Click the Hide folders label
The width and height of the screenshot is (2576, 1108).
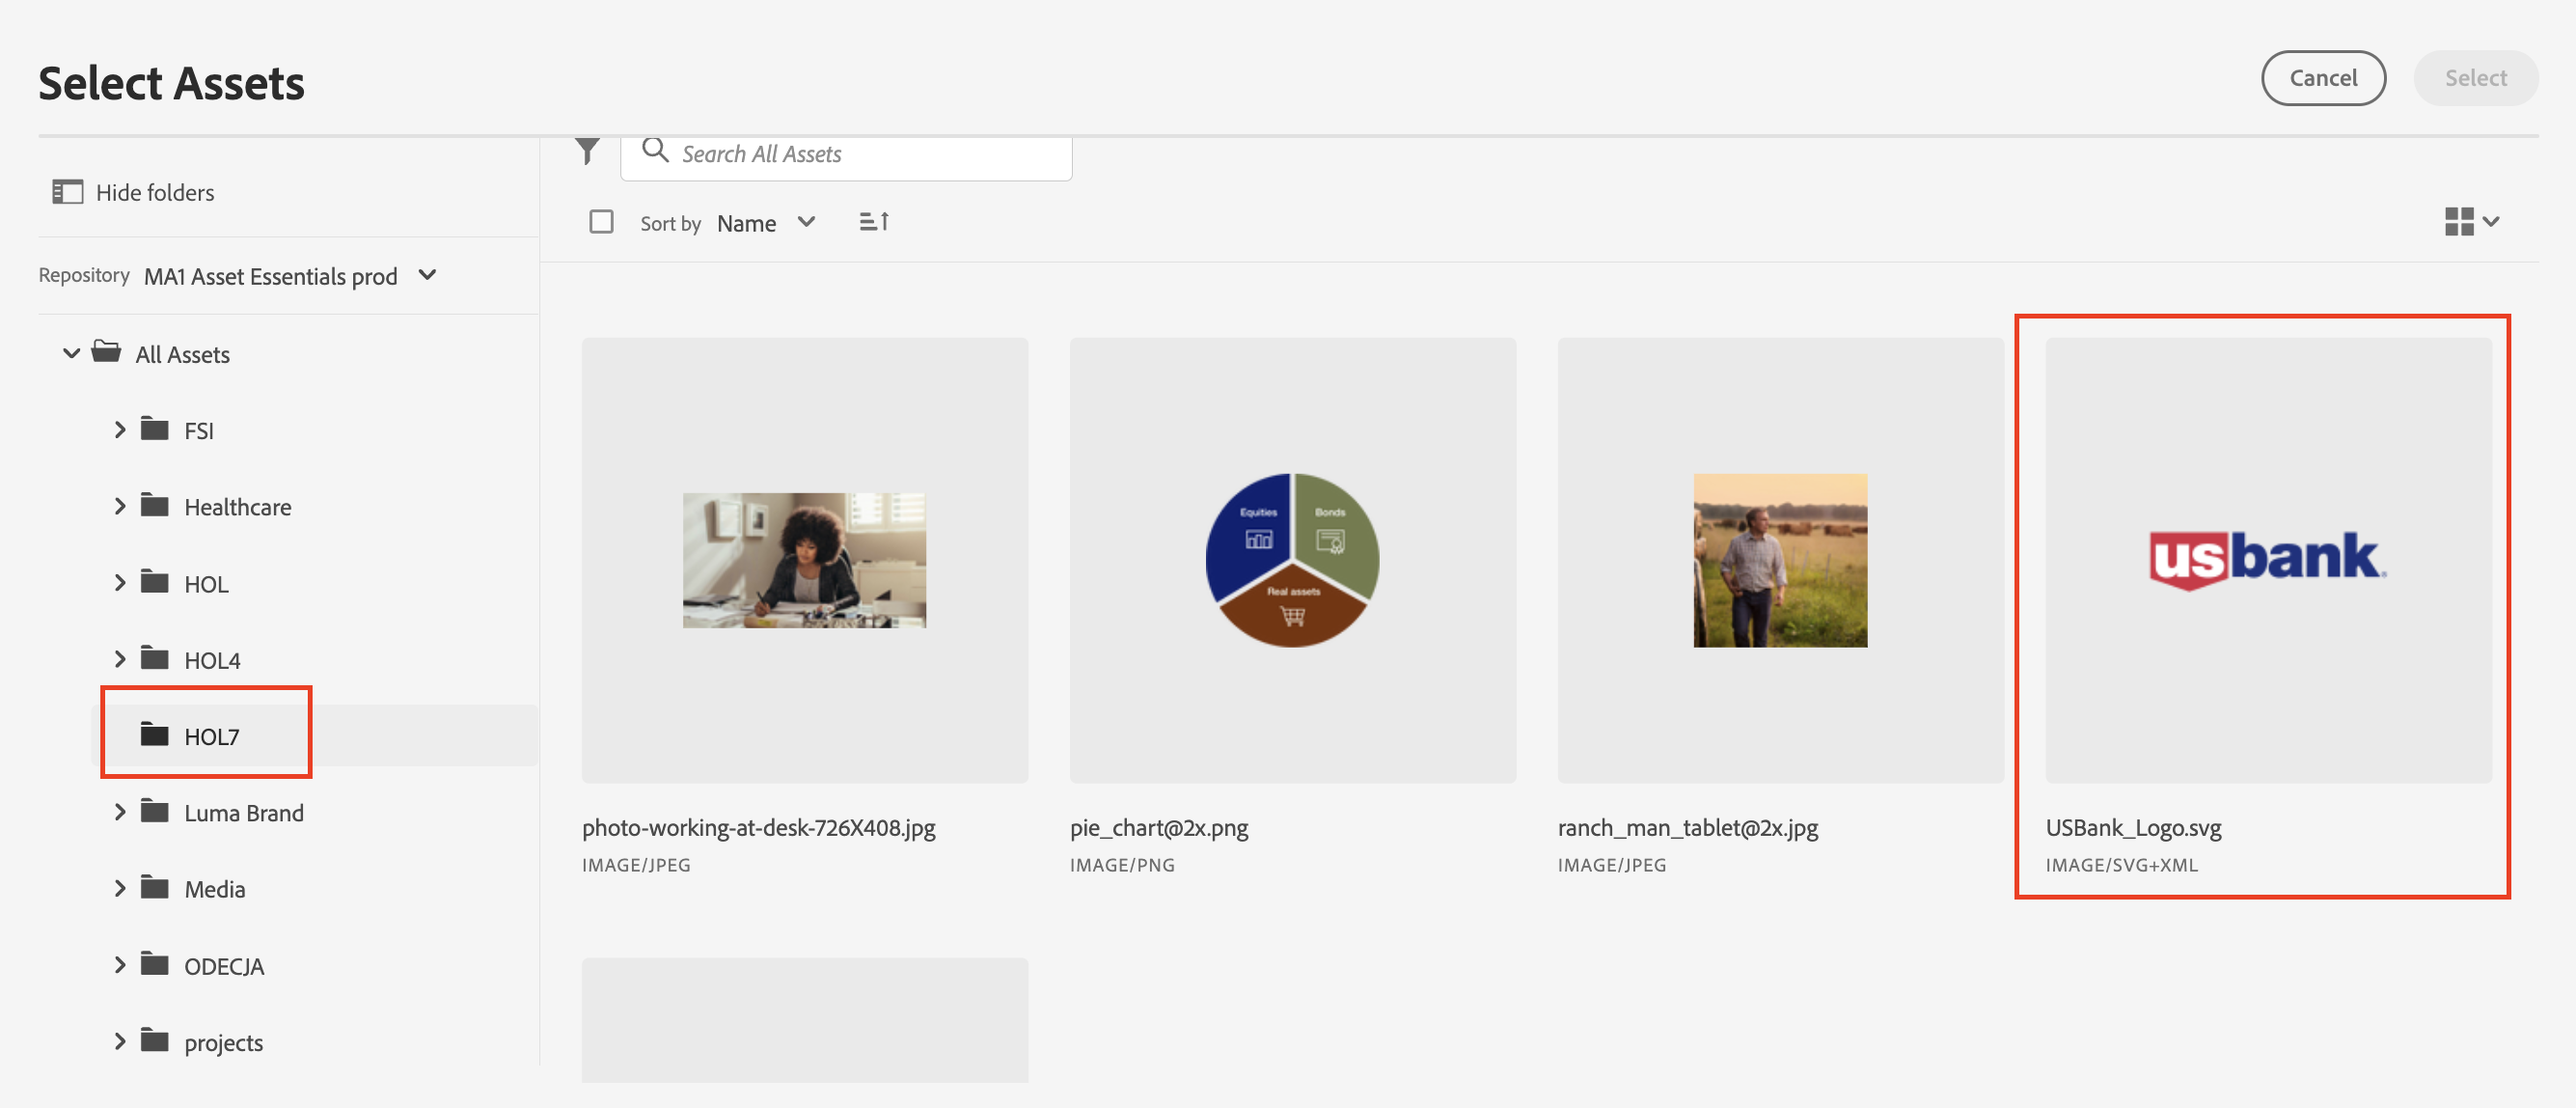155,193
